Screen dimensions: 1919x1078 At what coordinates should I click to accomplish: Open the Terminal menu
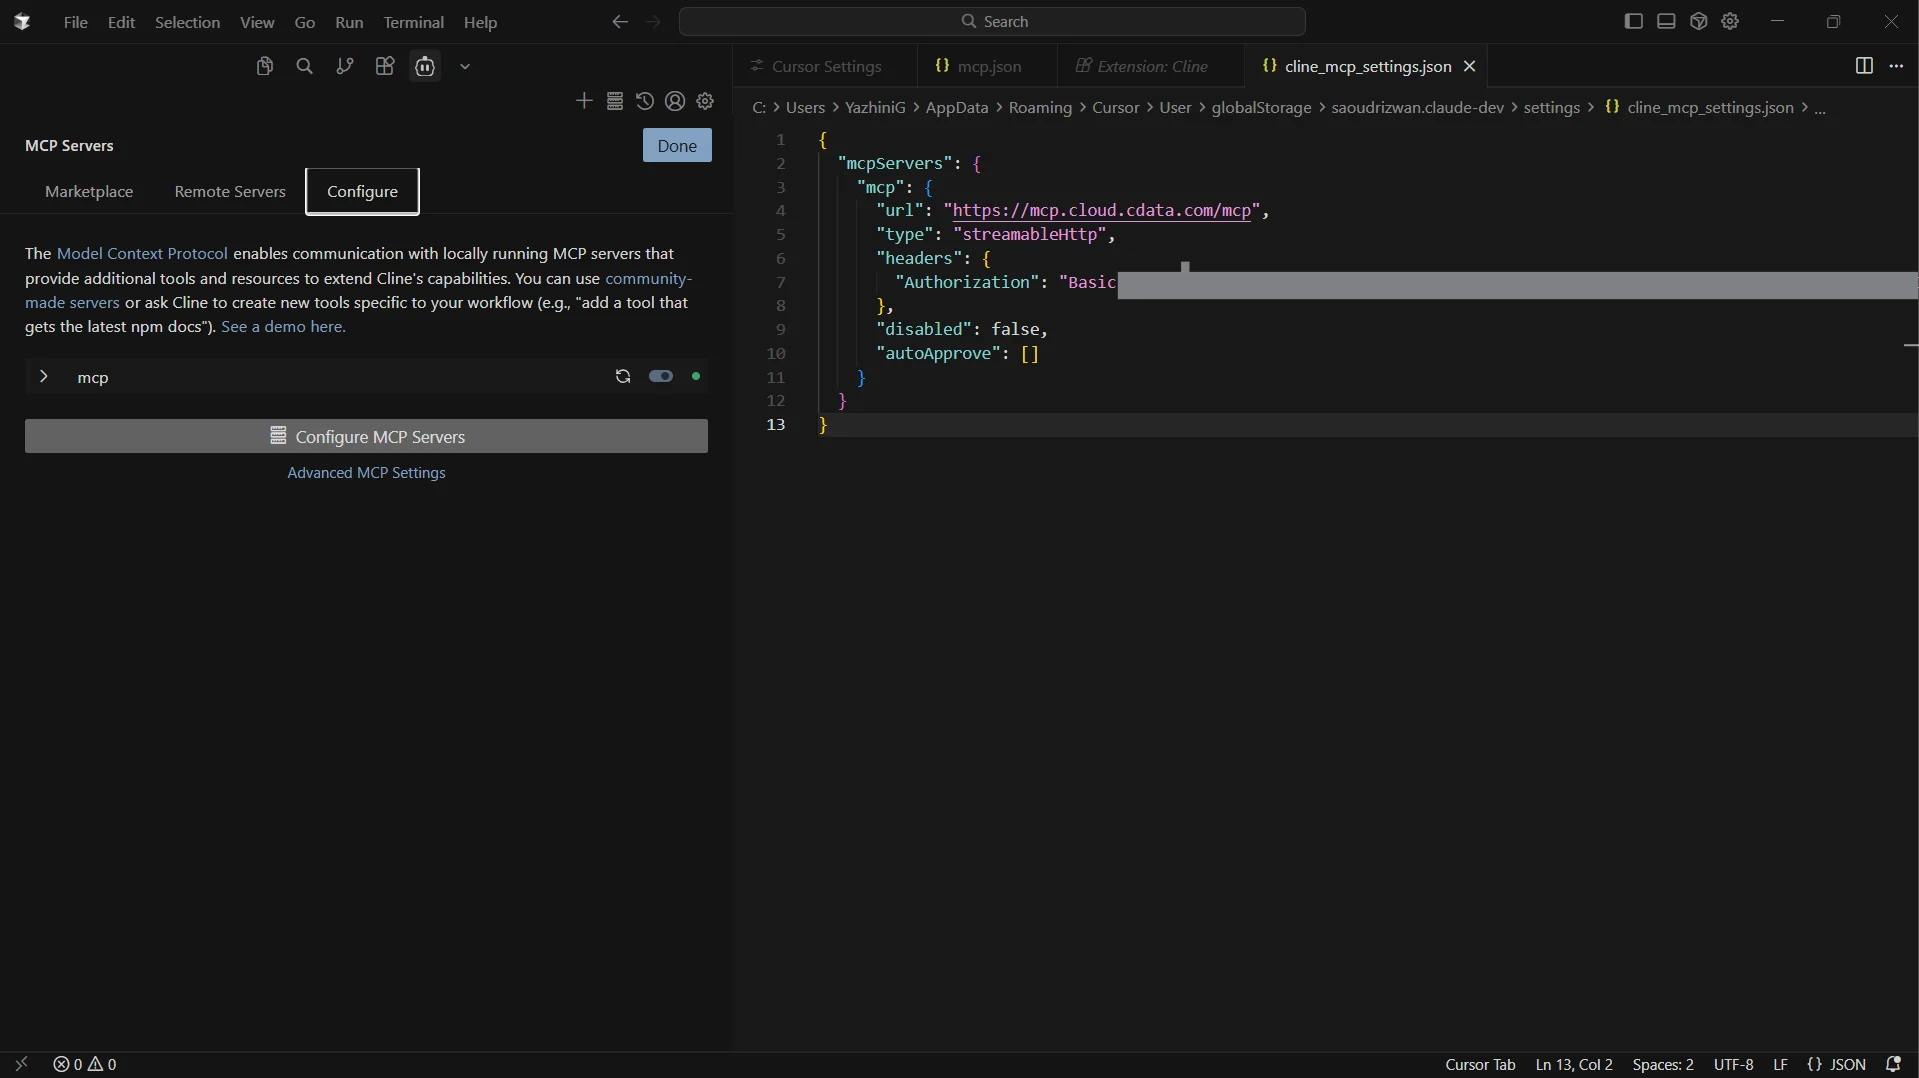coord(413,22)
